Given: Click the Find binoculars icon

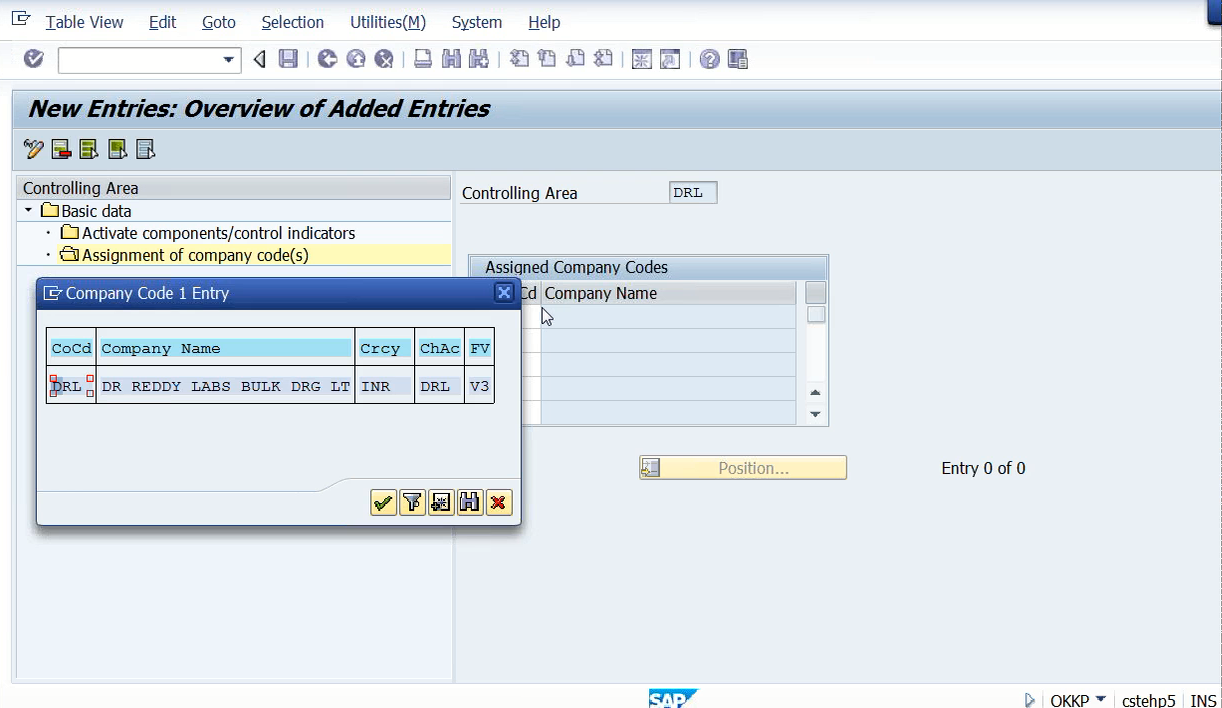Looking at the screenshot, I should [x=451, y=60].
